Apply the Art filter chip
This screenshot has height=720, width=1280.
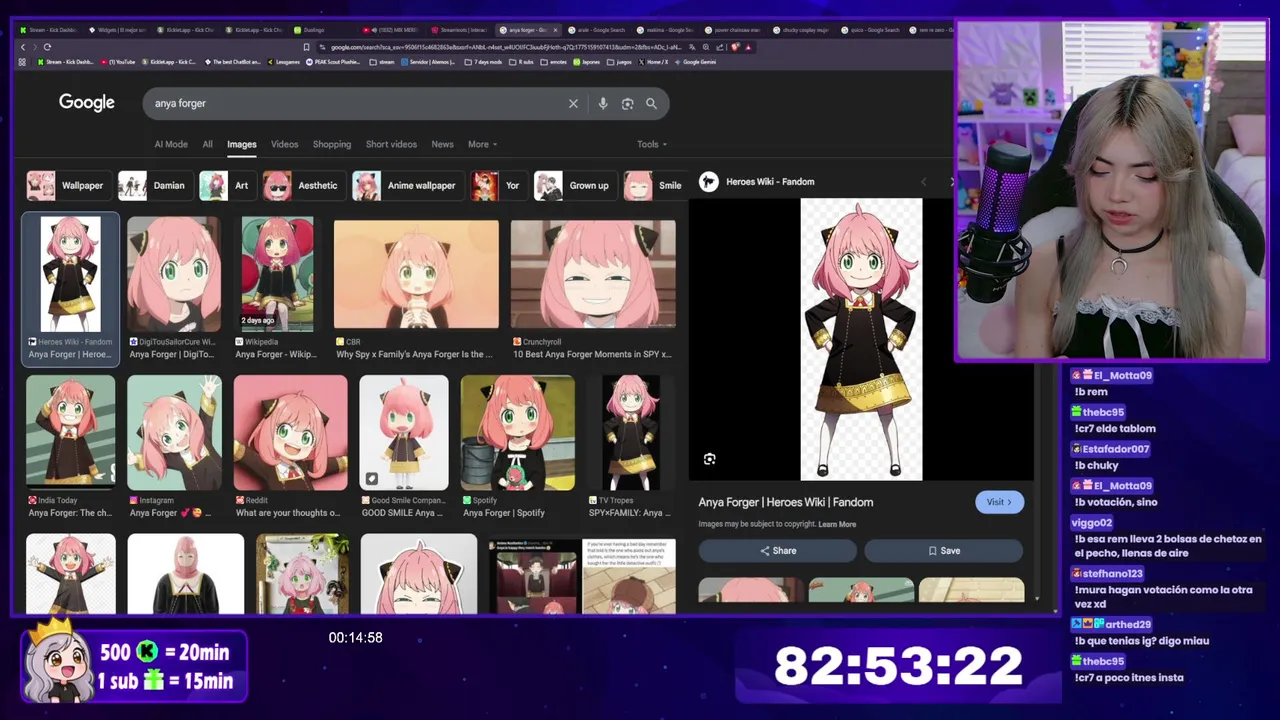226,185
